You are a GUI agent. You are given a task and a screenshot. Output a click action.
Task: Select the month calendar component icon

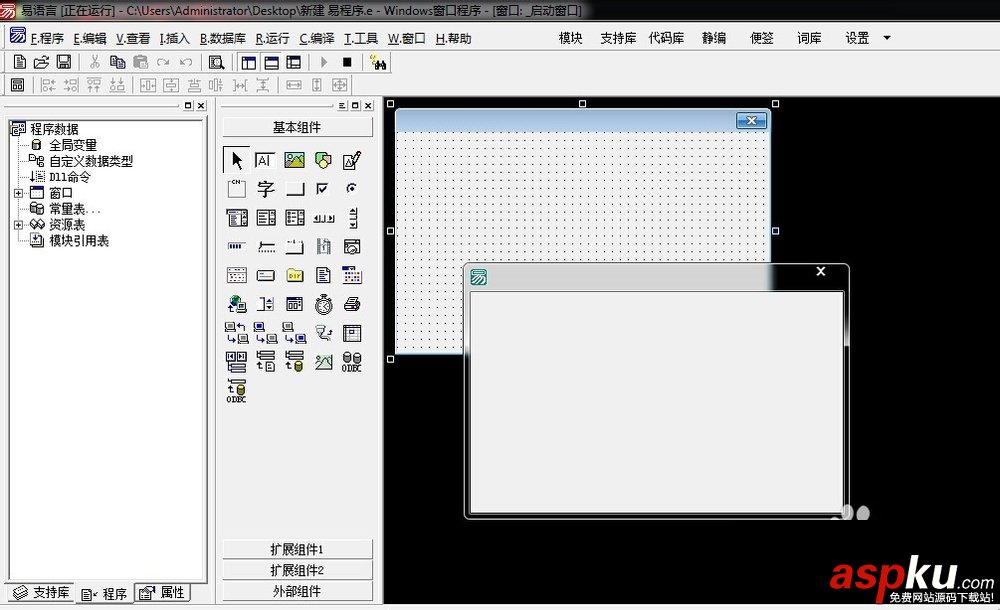click(237, 275)
